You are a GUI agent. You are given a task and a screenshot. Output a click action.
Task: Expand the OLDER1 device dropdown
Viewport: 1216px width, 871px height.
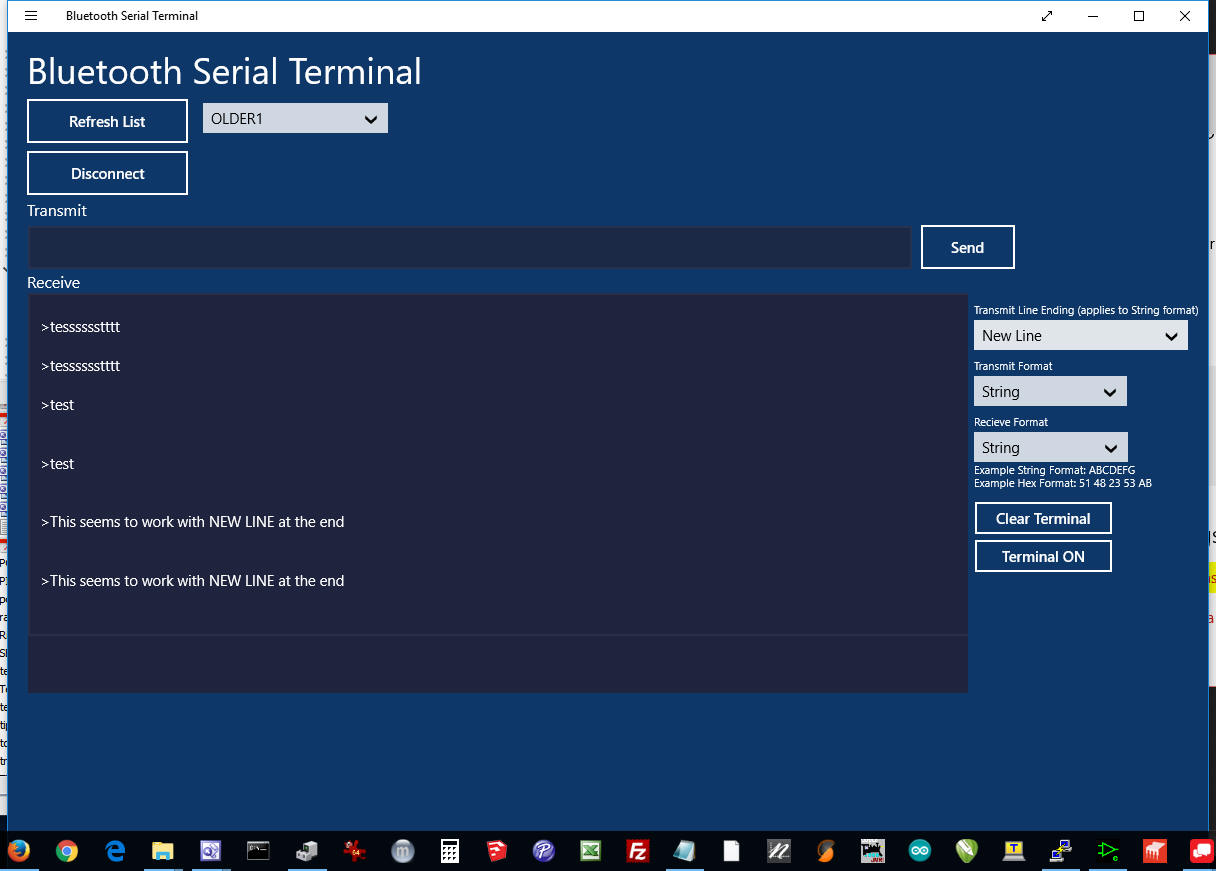click(x=295, y=119)
